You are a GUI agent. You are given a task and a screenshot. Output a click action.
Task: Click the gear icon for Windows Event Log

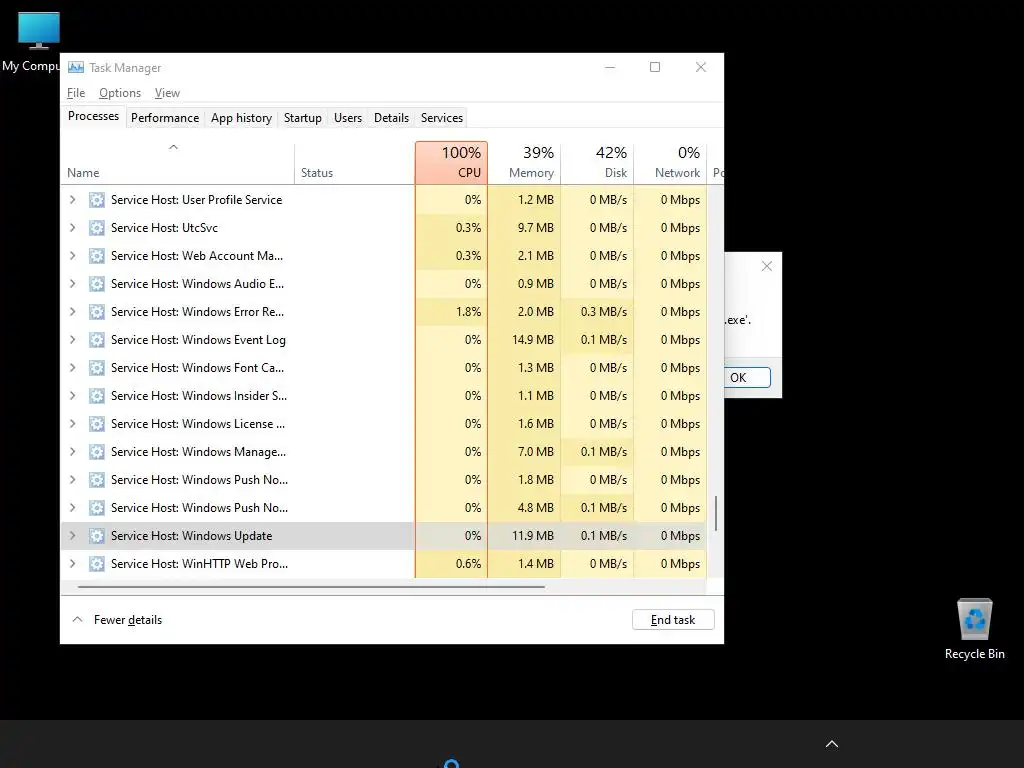click(97, 340)
